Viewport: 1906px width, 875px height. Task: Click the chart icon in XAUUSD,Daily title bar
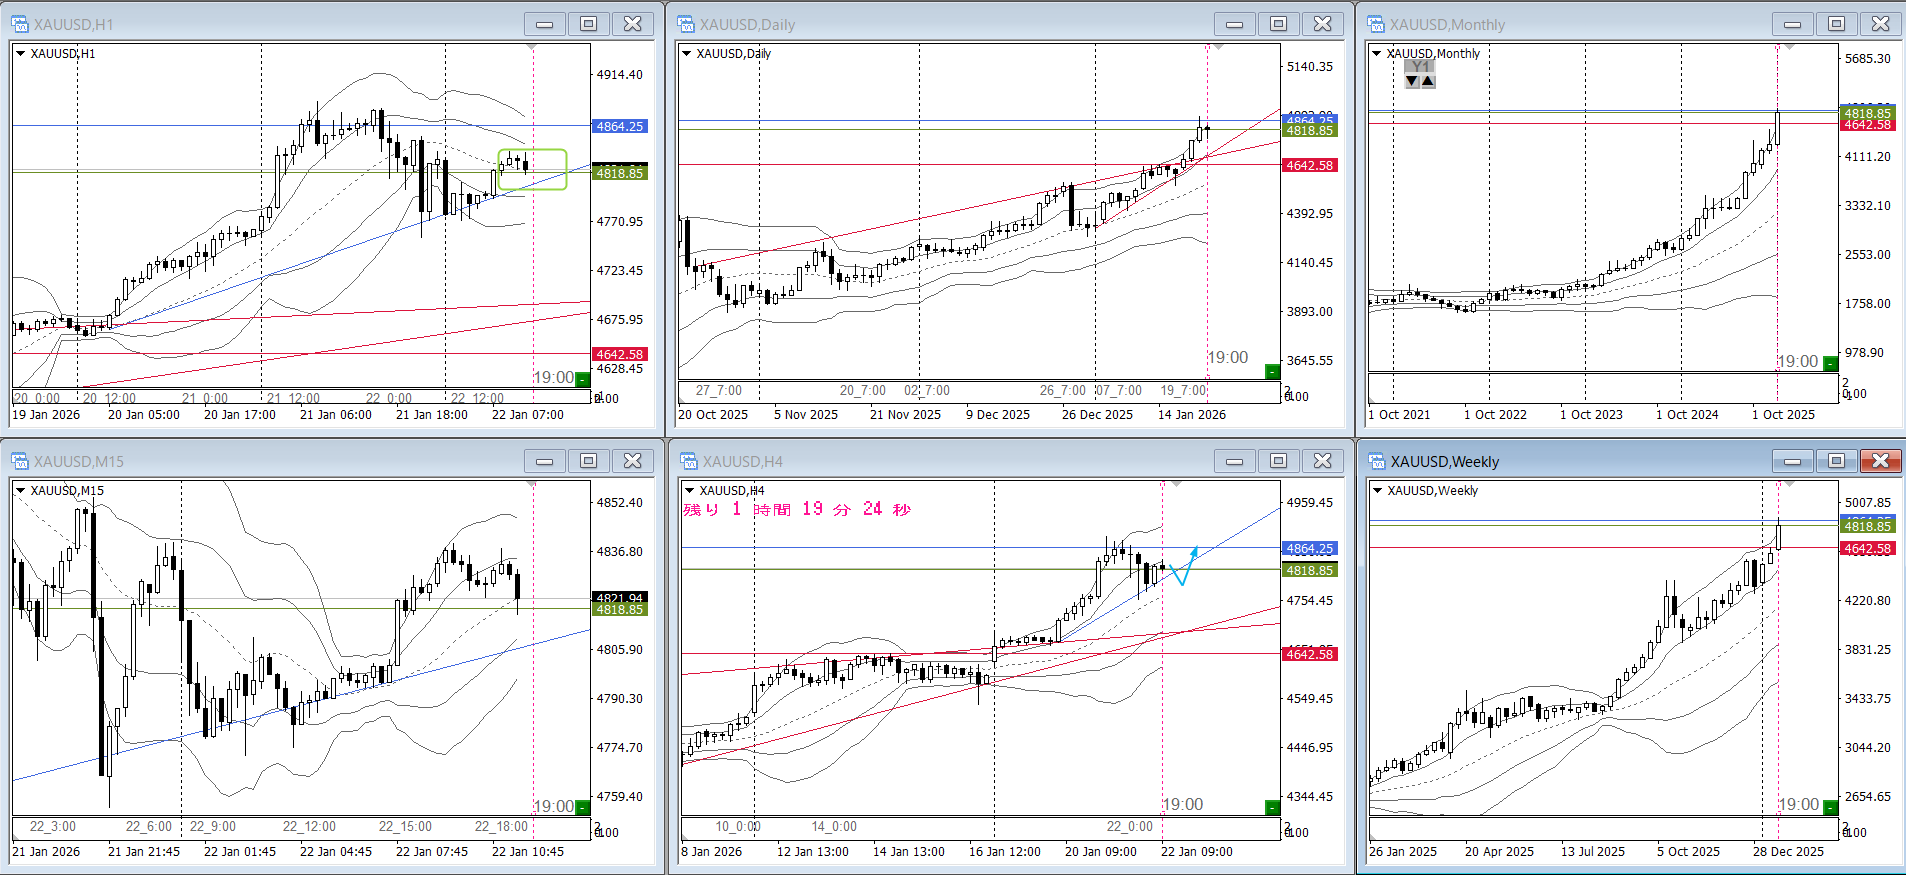686,24
